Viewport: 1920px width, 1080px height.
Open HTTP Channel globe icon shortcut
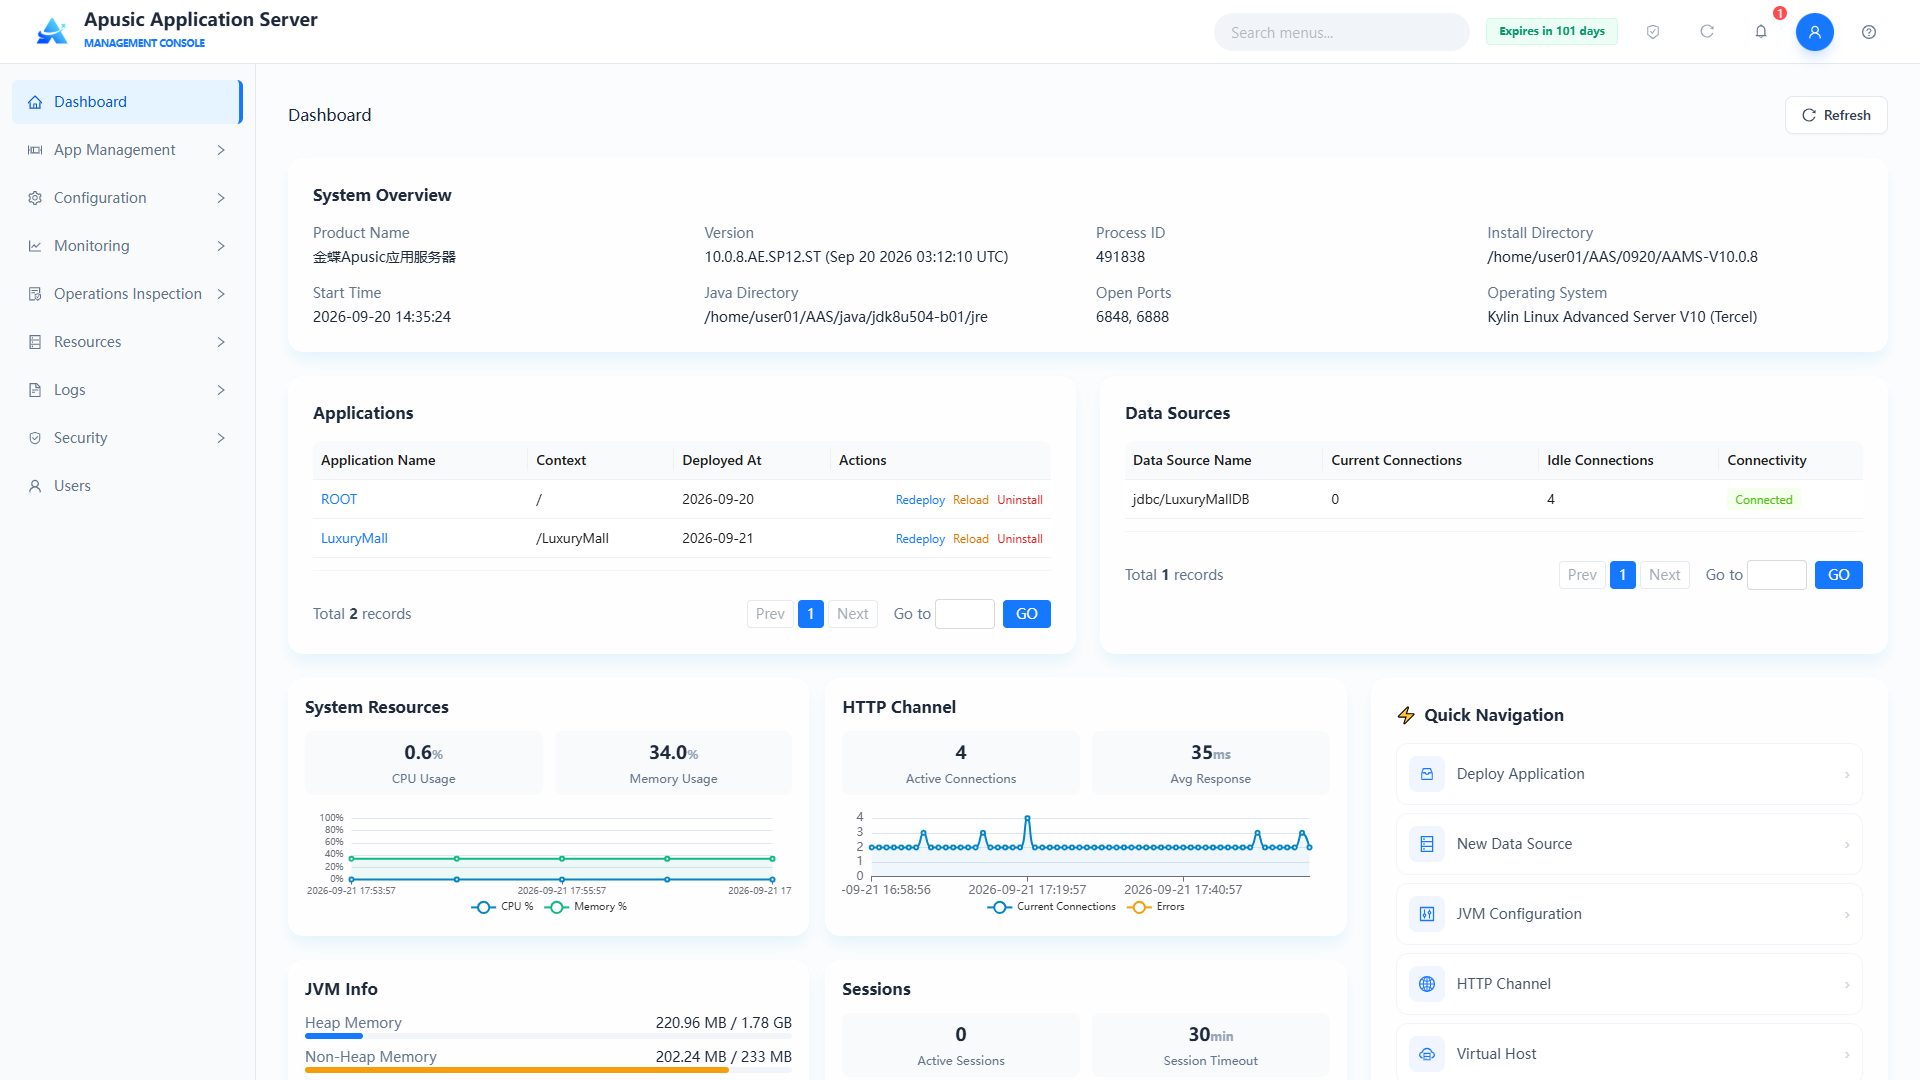tap(1427, 984)
